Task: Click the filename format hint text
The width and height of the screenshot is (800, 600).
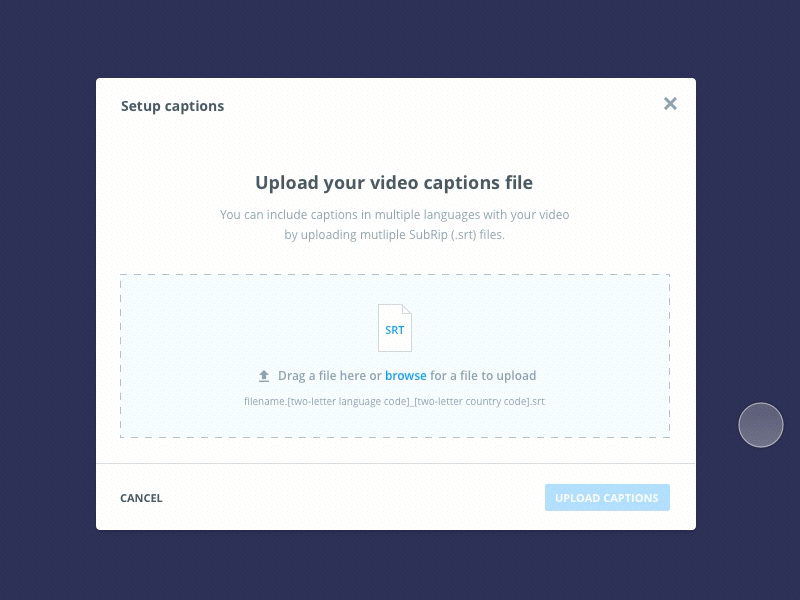Action: tap(395, 401)
